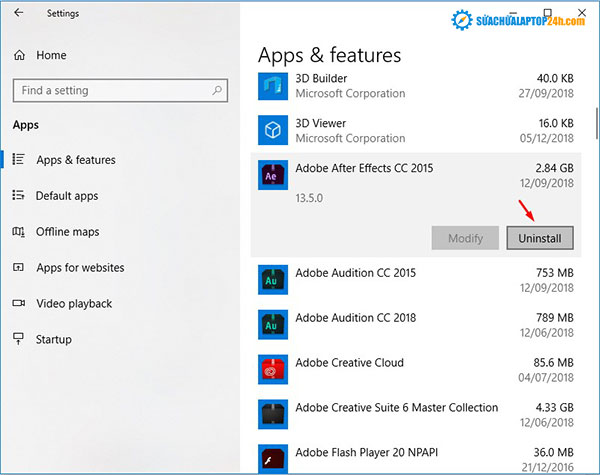Screen dimensions: 600x475
Task: Click the Creative Suite 6 icon
Action: pyautogui.click(x=273, y=414)
